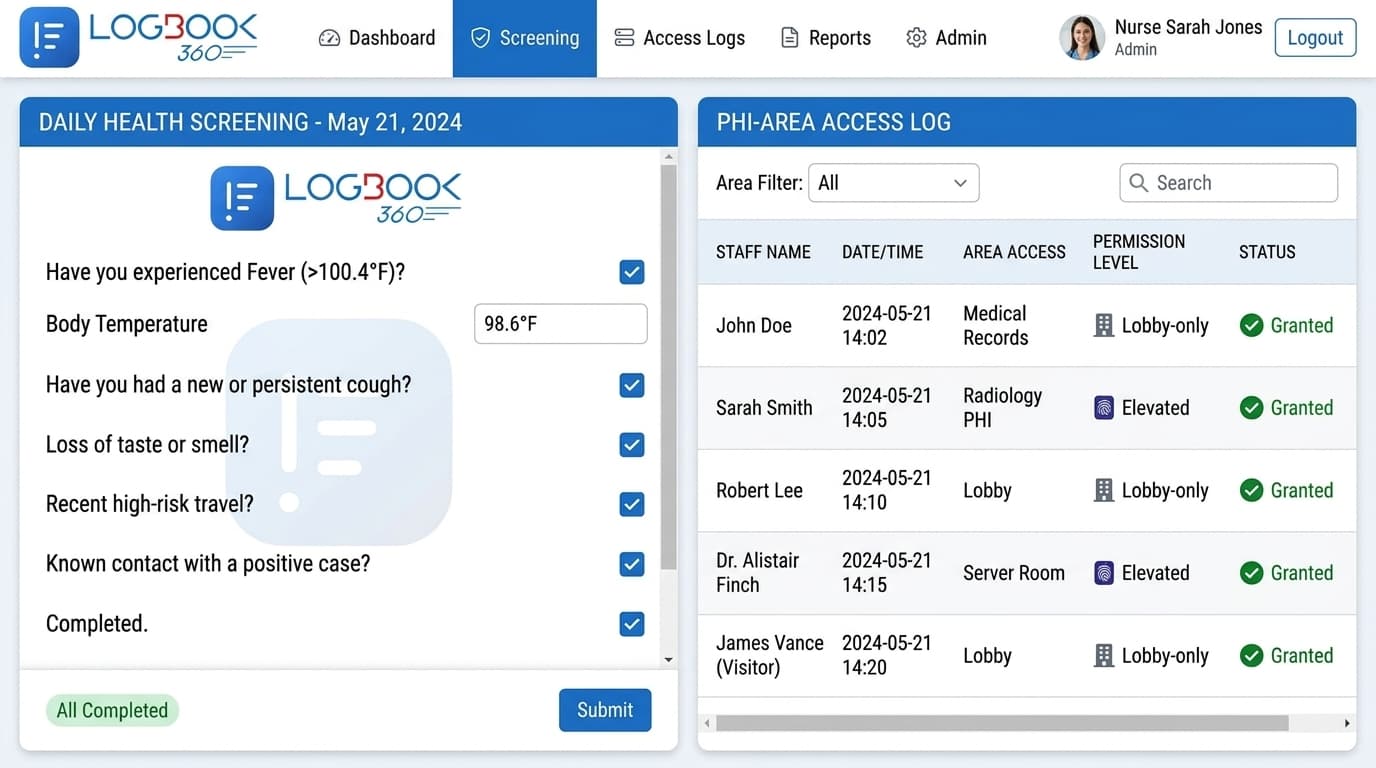Select the James Vance (Visitor) name cell
Image resolution: width=1376 pixels, height=768 pixels.
point(770,656)
